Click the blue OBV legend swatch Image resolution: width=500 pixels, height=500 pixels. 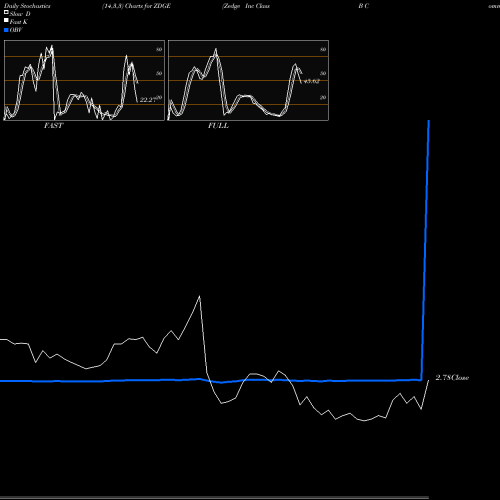(6, 30)
